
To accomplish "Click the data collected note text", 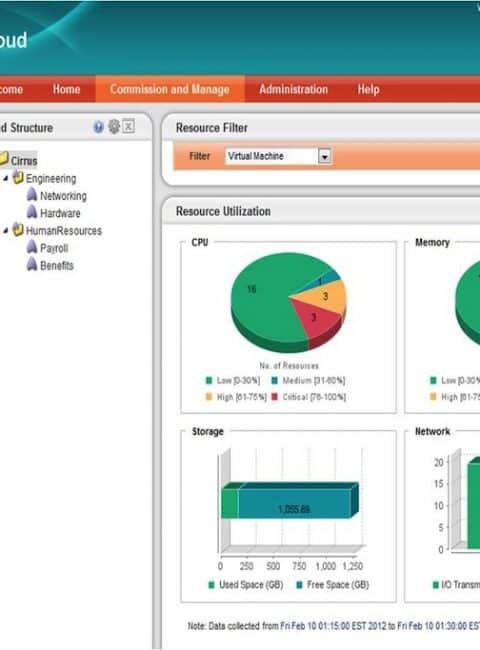I will (334, 626).
